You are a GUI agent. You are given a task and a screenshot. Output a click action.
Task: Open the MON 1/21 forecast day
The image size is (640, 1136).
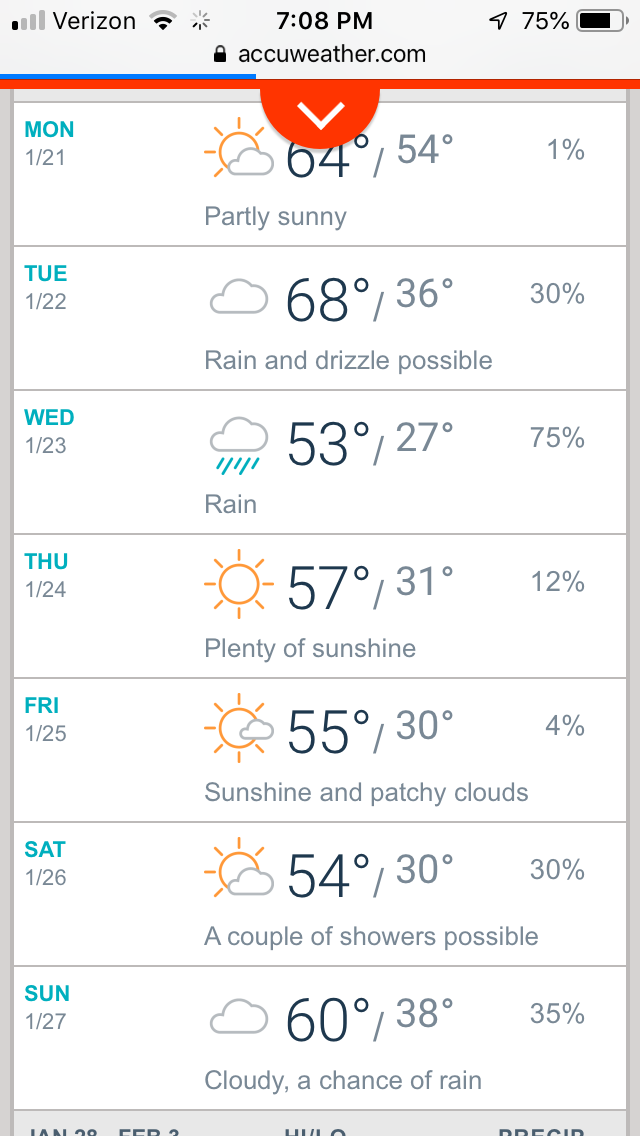coord(50,141)
